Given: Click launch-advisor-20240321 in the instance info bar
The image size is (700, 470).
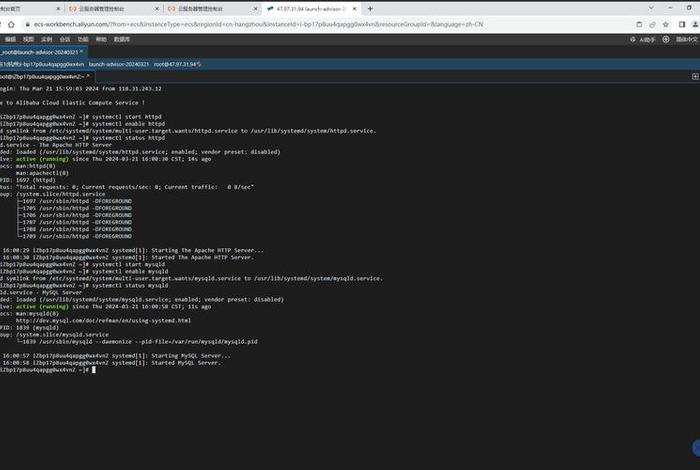Looking at the screenshot, I should (119, 64).
